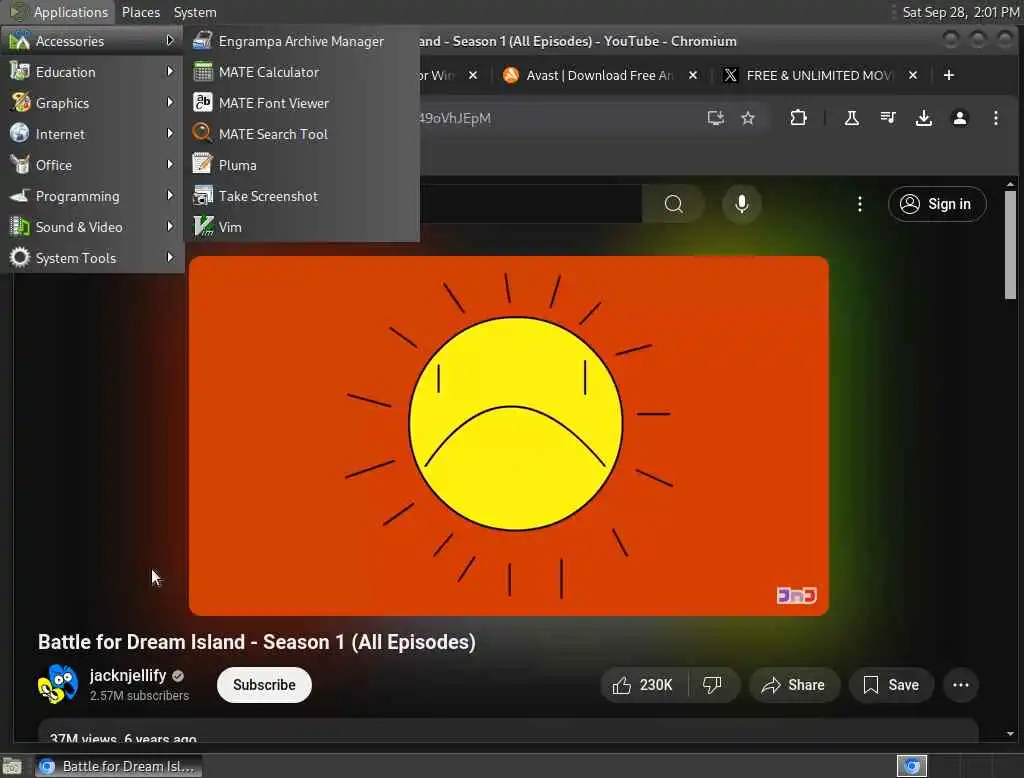The width and height of the screenshot is (1024, 778).
Task: Click the YouTube search input field
Action: pos(530,204)
